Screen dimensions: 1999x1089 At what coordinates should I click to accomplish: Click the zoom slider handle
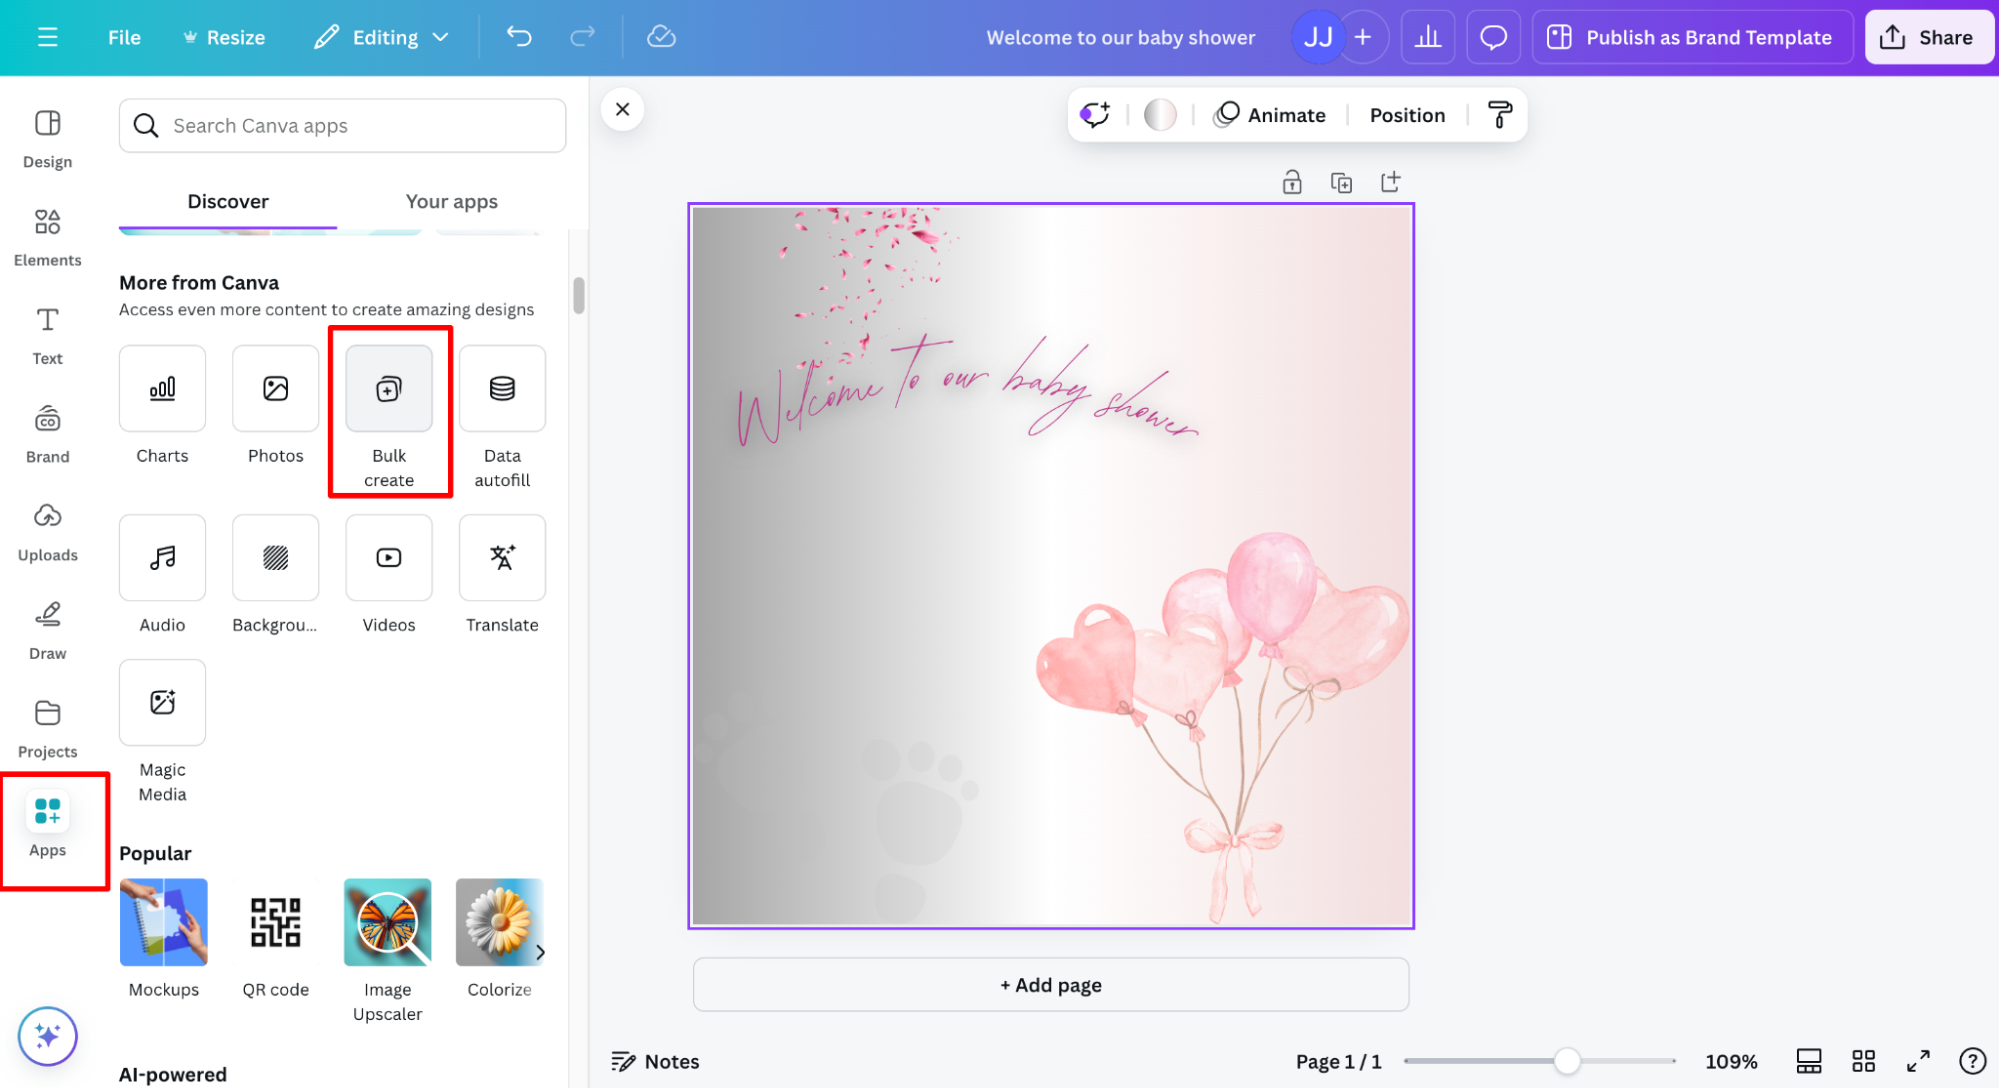[x=1567, y=1061]
